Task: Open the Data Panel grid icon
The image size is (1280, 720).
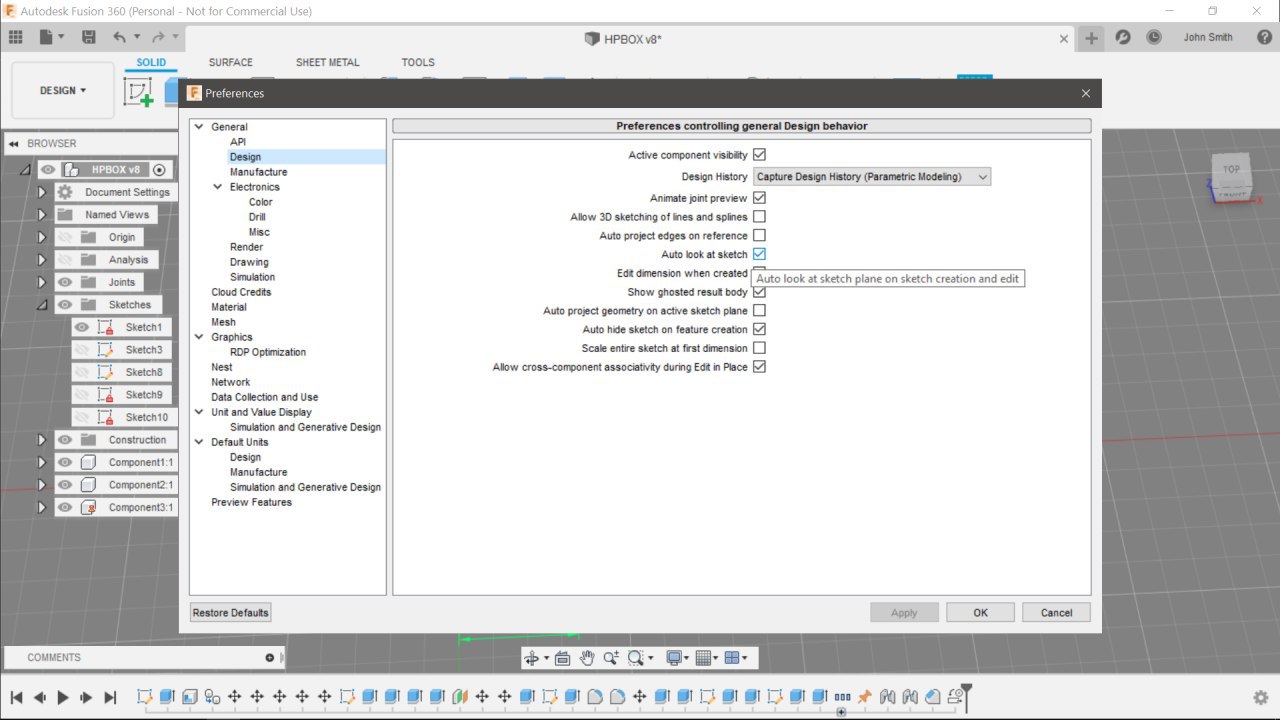Action: pos(15,37)
